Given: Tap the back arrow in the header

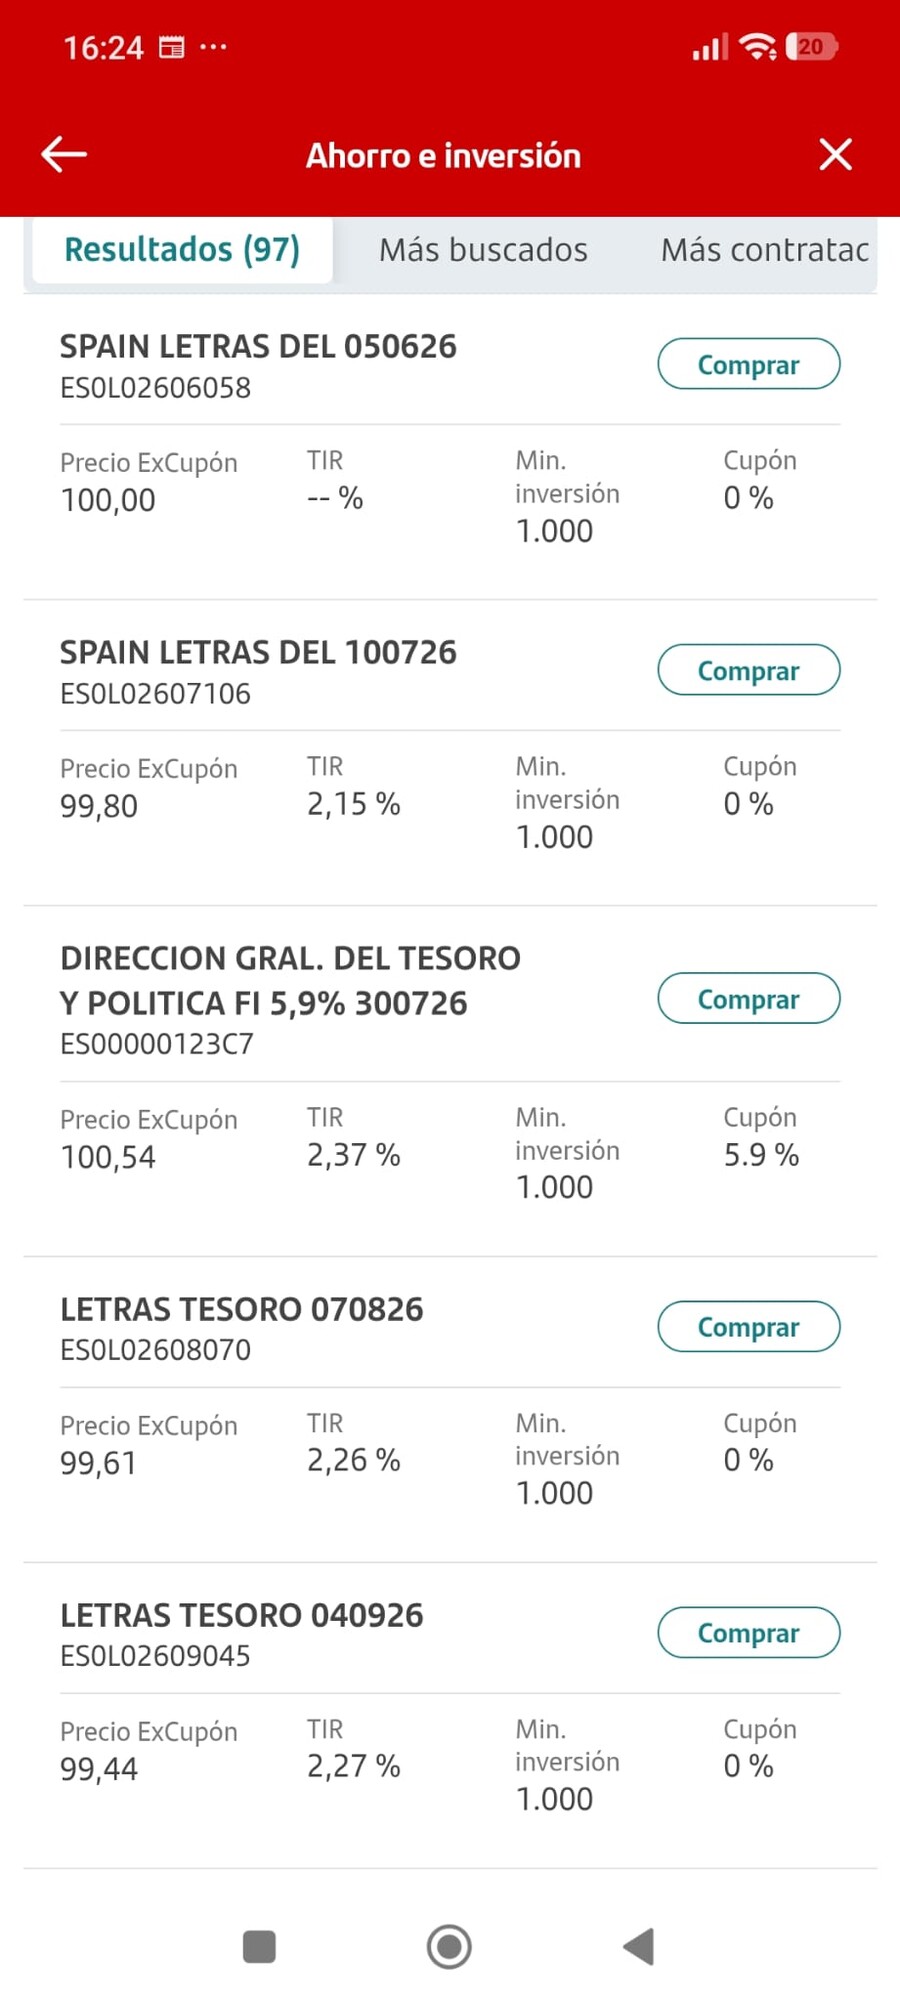Looking at the screenshot, I should pyautogui.click(x=64, y=155).
